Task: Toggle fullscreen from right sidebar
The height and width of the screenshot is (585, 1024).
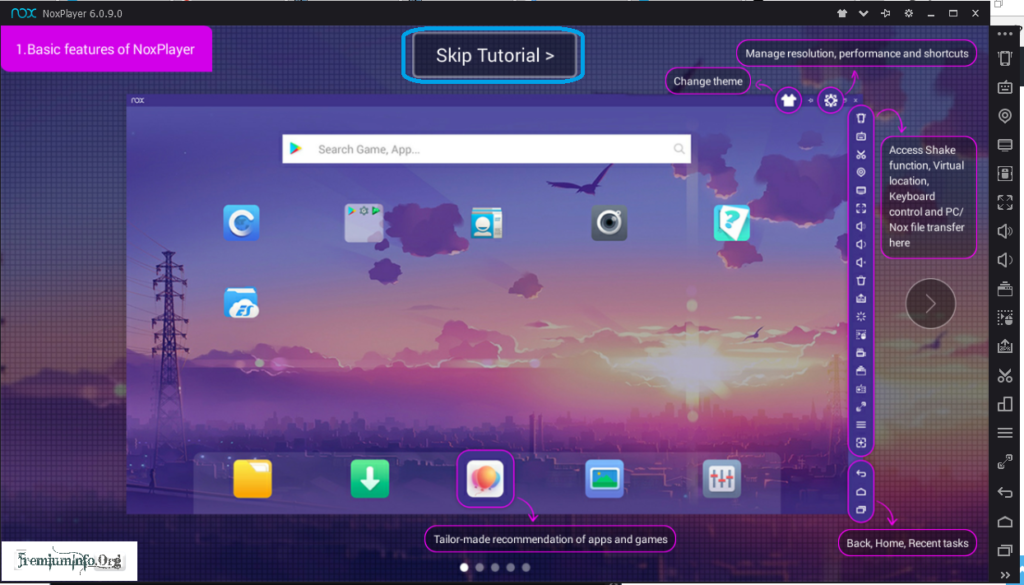Action: coord(1004,202)
